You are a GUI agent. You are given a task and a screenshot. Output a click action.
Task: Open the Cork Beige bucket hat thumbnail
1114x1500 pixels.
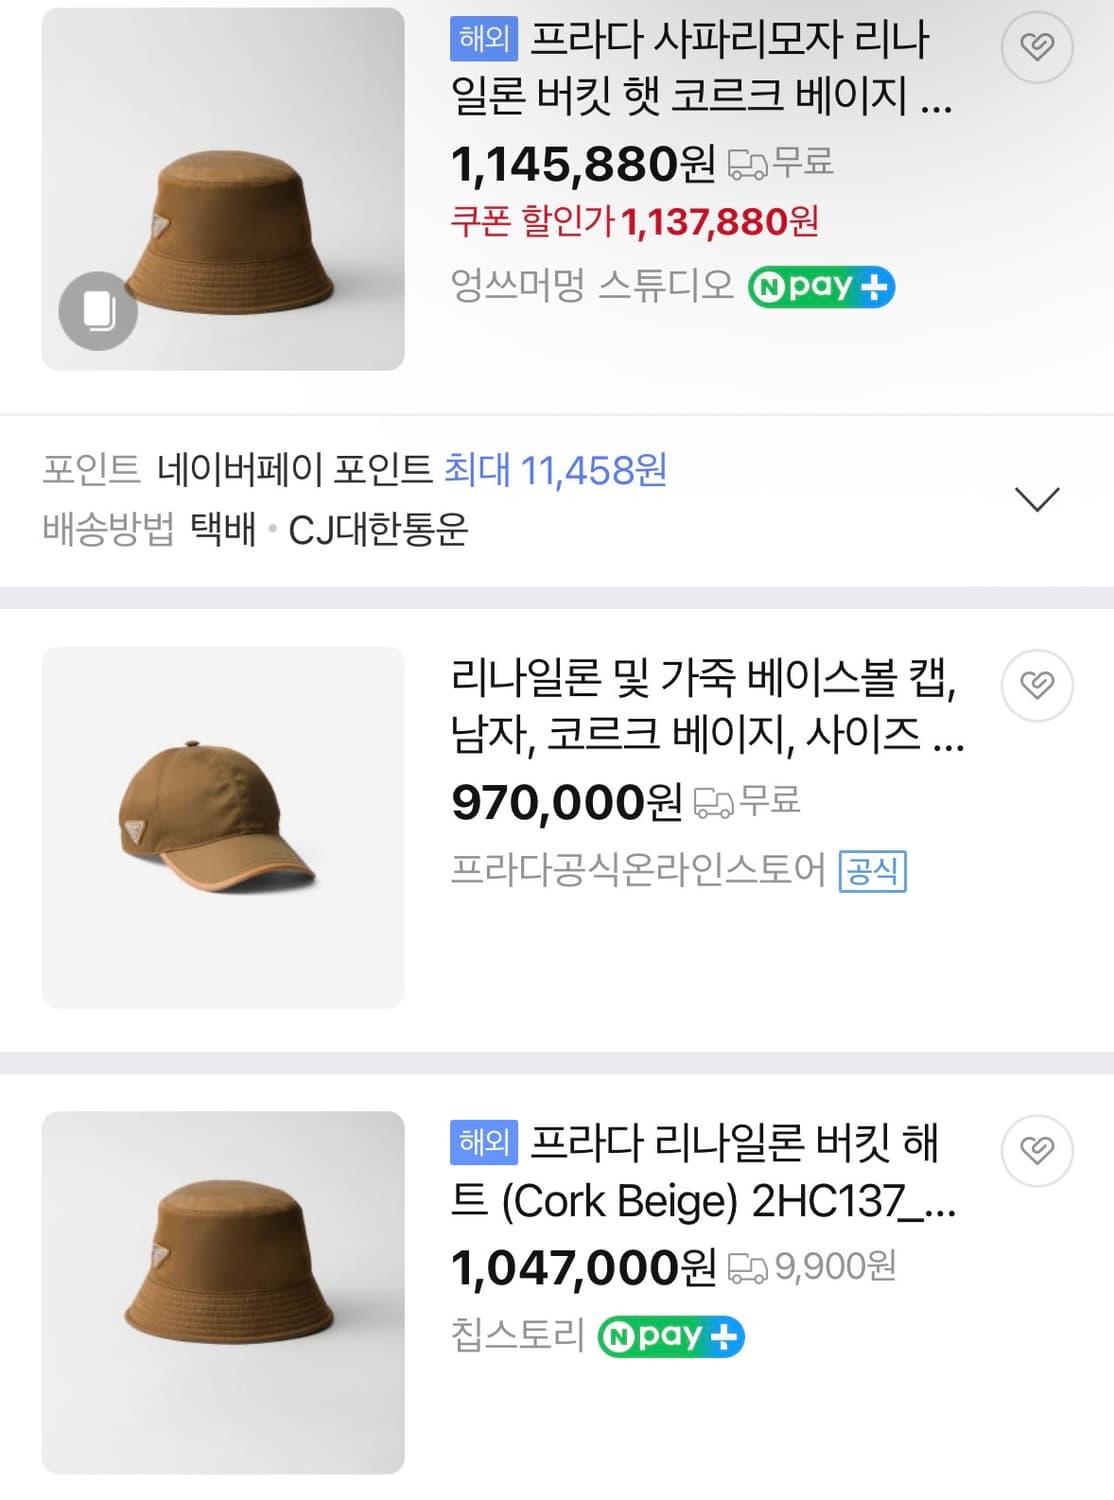click(x=223, y=1292)
